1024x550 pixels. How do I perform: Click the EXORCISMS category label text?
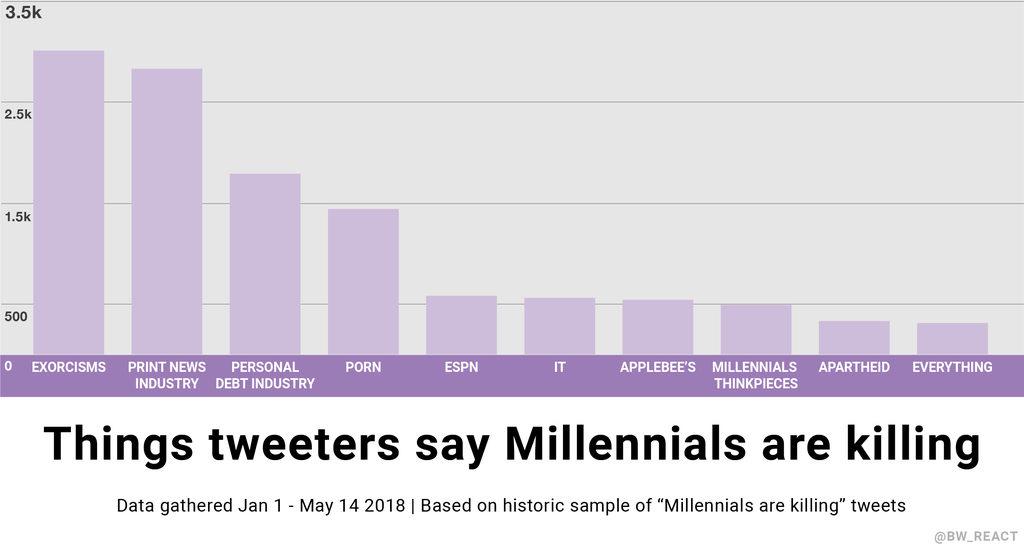click(68, 367)
